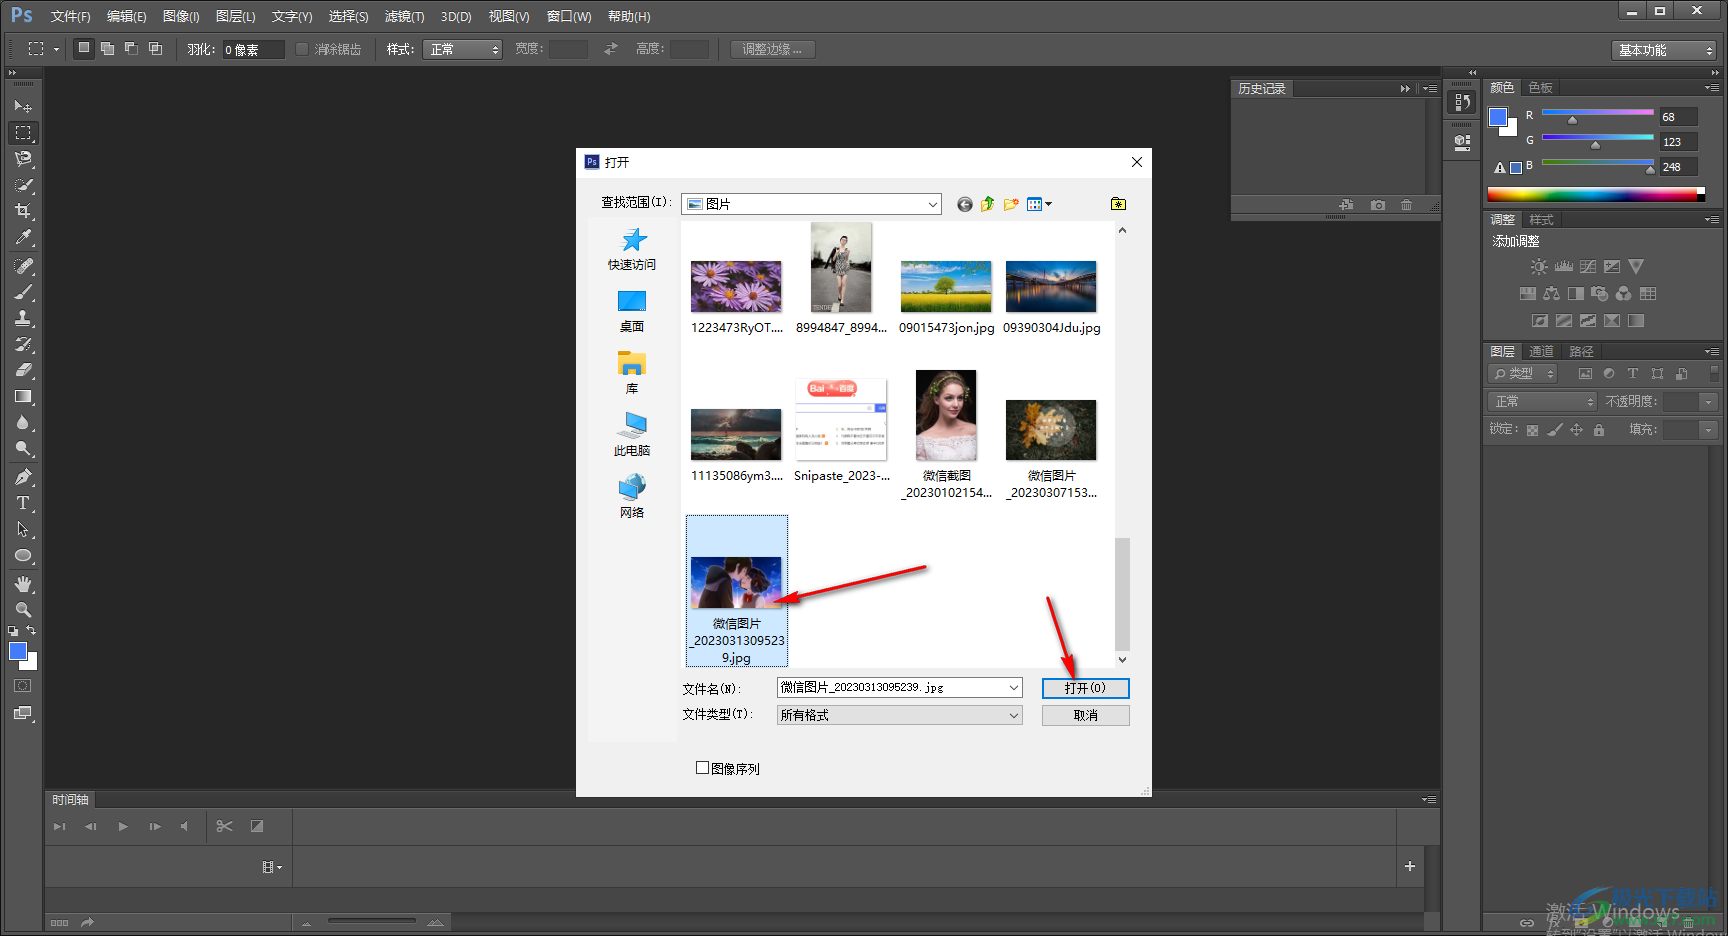The image size is (1728, 936).
Task: Open the workspace switcher dropdown
Action: pyautogui.click(x=1664, y=50)
